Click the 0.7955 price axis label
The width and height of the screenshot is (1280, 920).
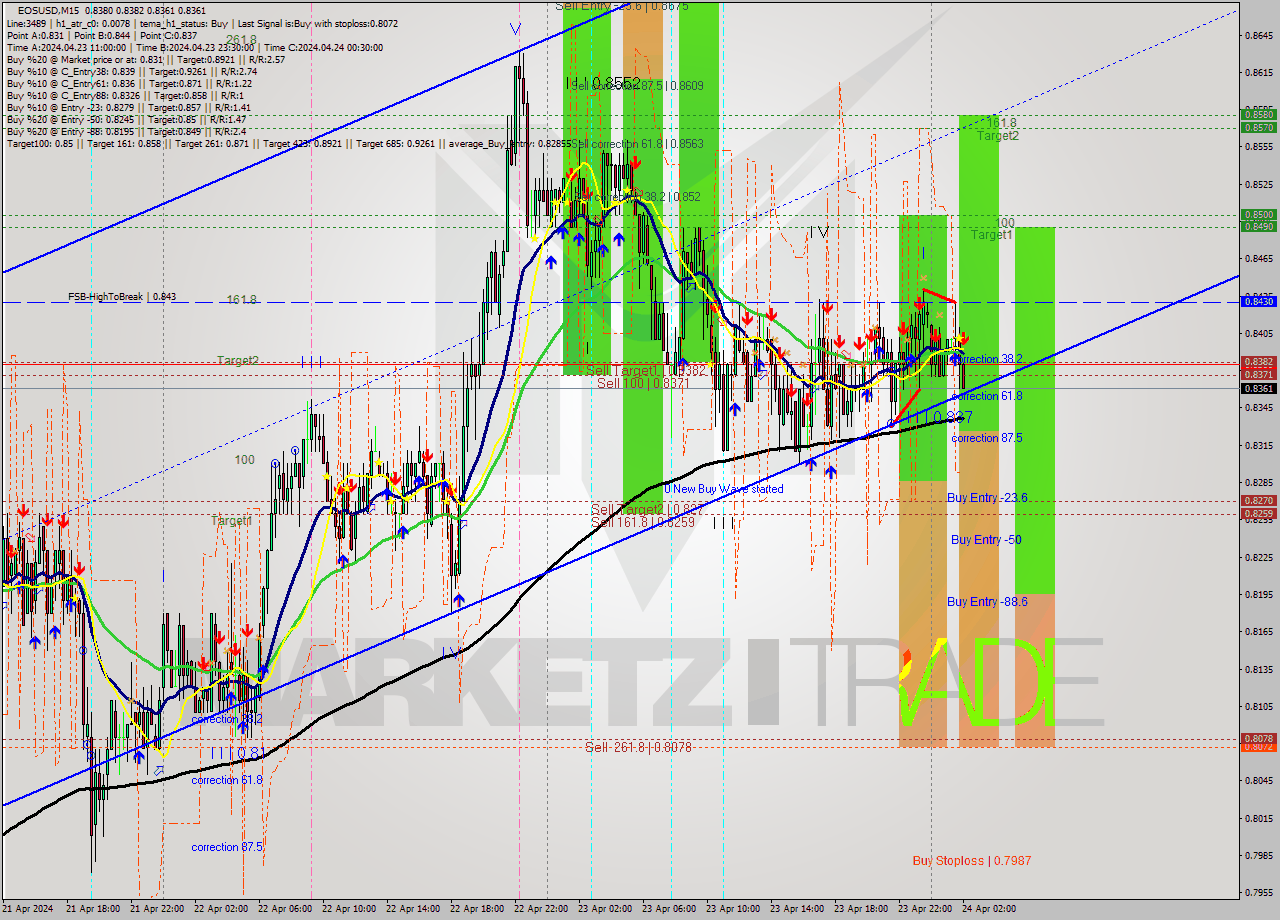pos(1259,892)
